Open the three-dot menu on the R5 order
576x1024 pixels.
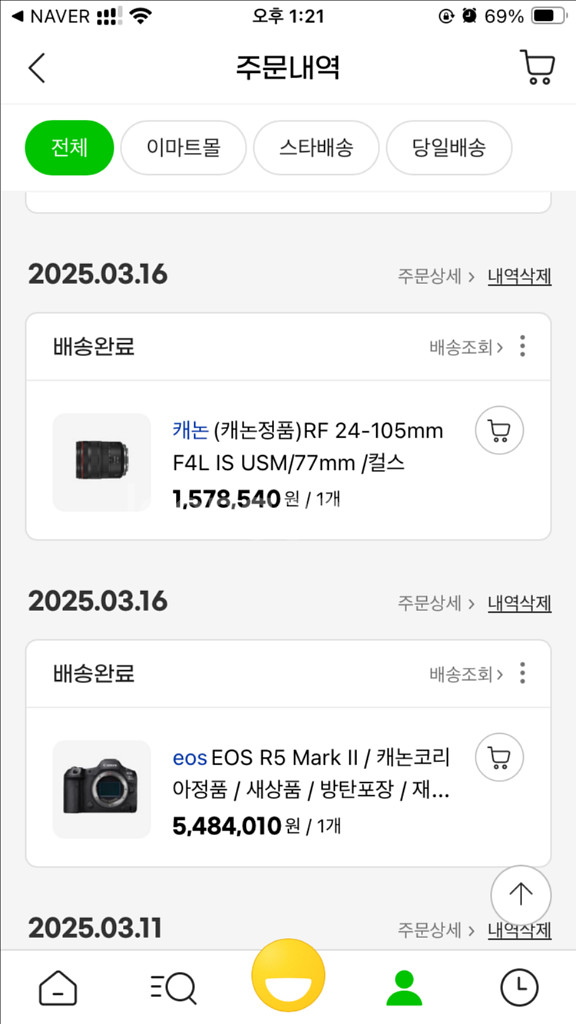pyautogui.click(x=522, y=673)
